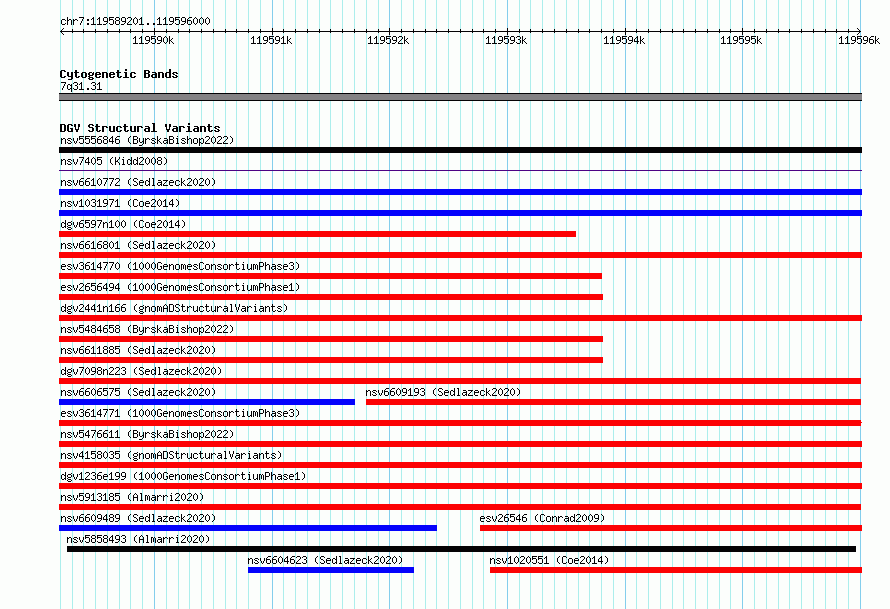
Task: Click the gray 7q31.31 cytogenetic band bar
Action: [460, 97]
